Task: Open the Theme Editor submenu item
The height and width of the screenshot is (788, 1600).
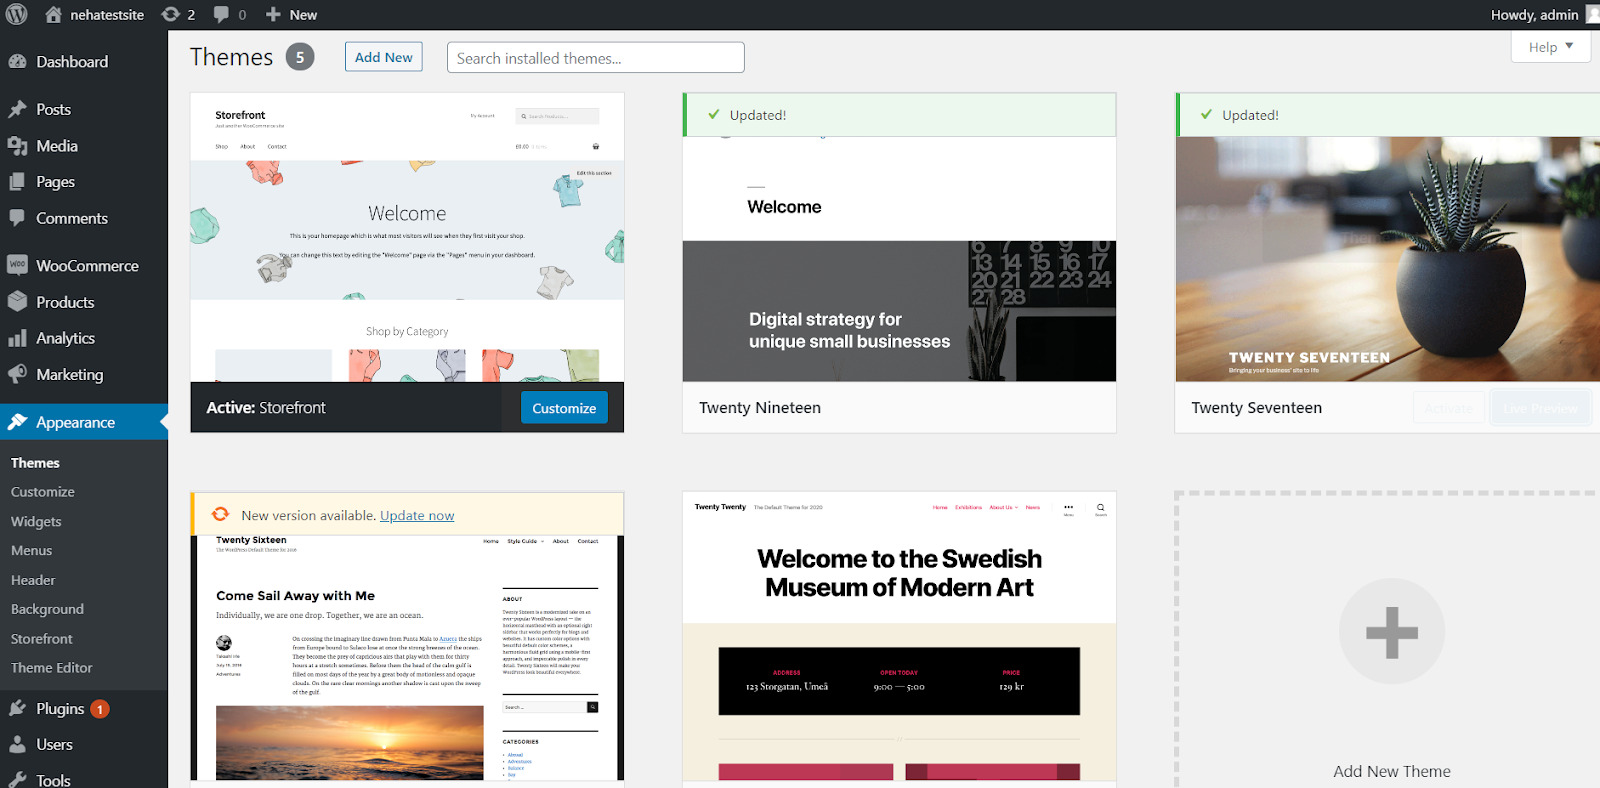Action: pyautogui.click(x=52, y=668)
